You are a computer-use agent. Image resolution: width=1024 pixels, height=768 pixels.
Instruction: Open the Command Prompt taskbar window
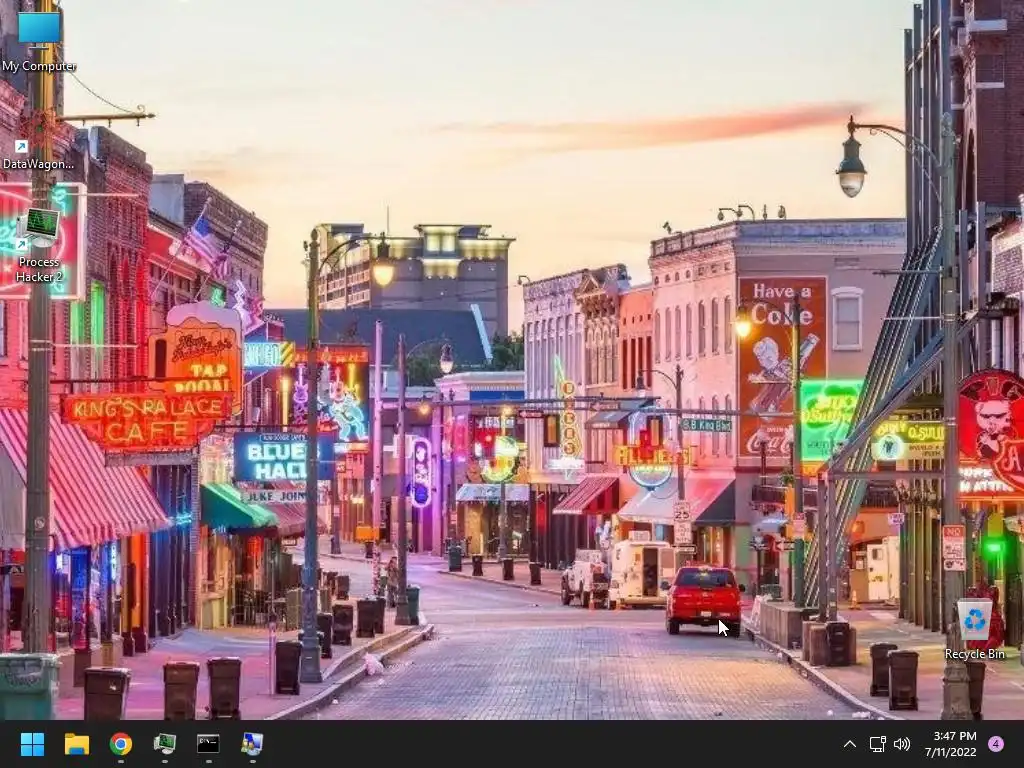pyautogui.click(x=208, y=744)
